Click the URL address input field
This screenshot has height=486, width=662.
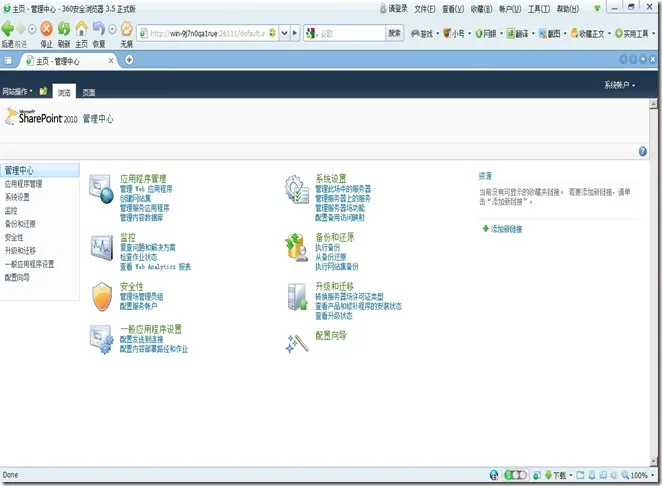point(207,33)
